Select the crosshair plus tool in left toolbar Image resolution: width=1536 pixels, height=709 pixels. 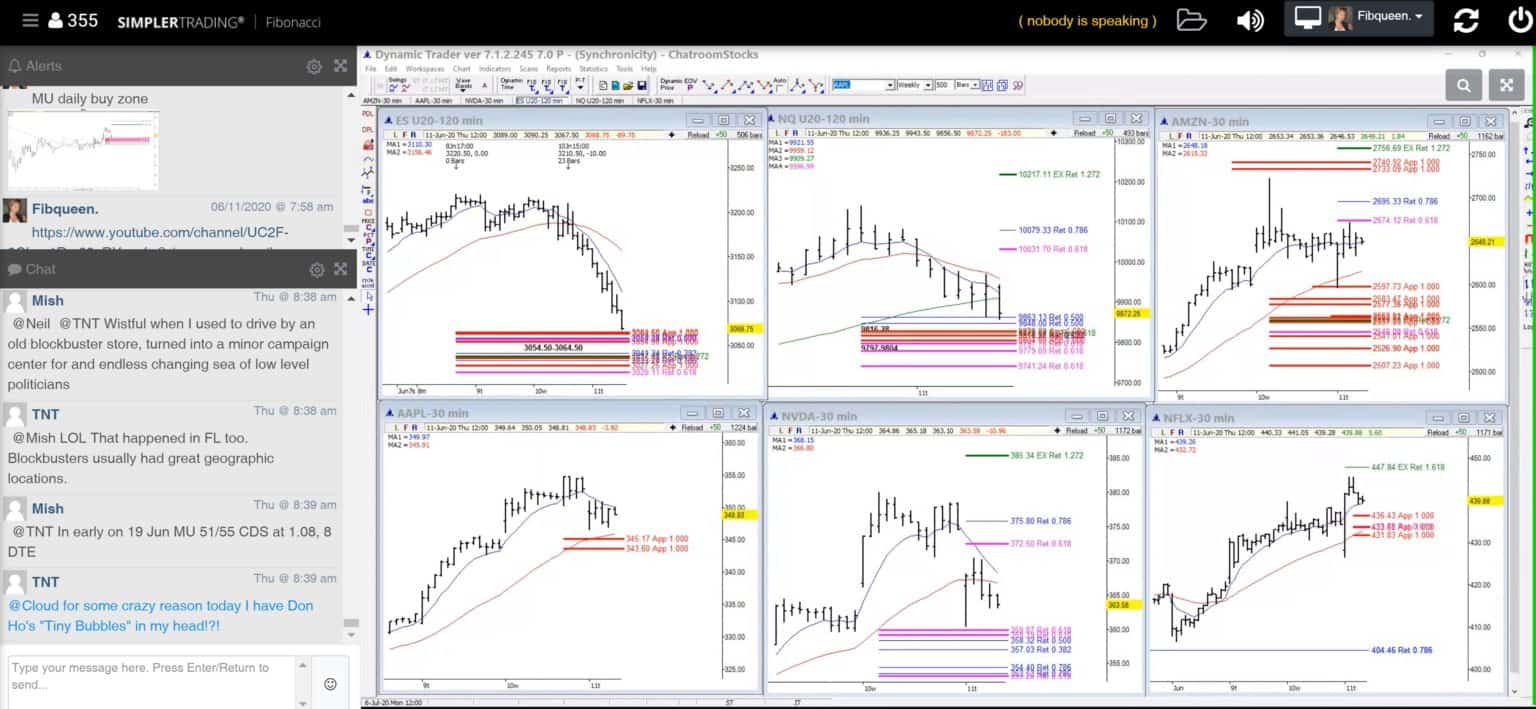[368, 310]
